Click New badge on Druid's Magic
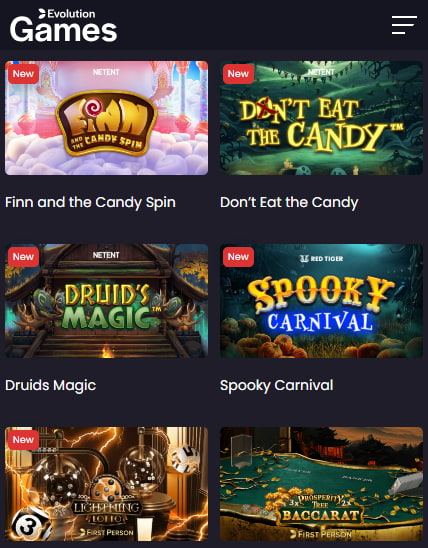 pyautogui.click(x=23, y=257)
